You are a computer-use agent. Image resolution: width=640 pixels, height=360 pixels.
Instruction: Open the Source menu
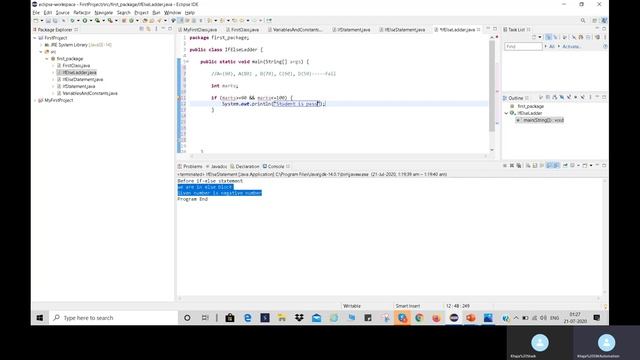[x=62, y=13]
